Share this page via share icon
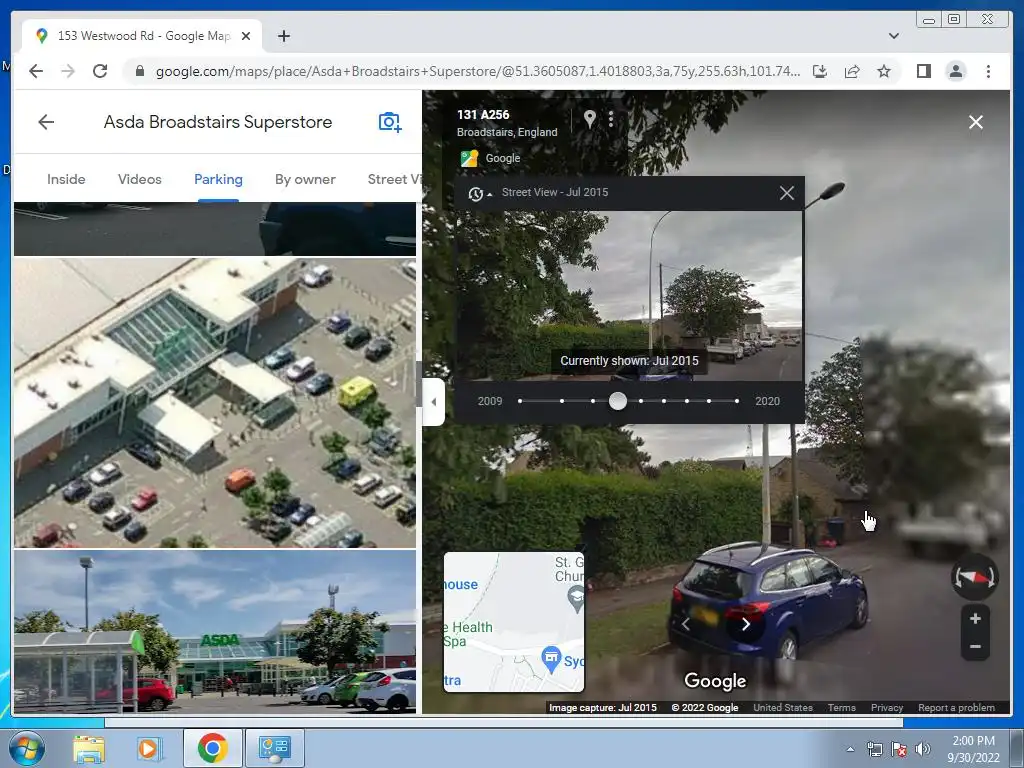Image resolution: width=1024 pixels, height=768 pixels. pyautogui.click(x=852, y=71)
